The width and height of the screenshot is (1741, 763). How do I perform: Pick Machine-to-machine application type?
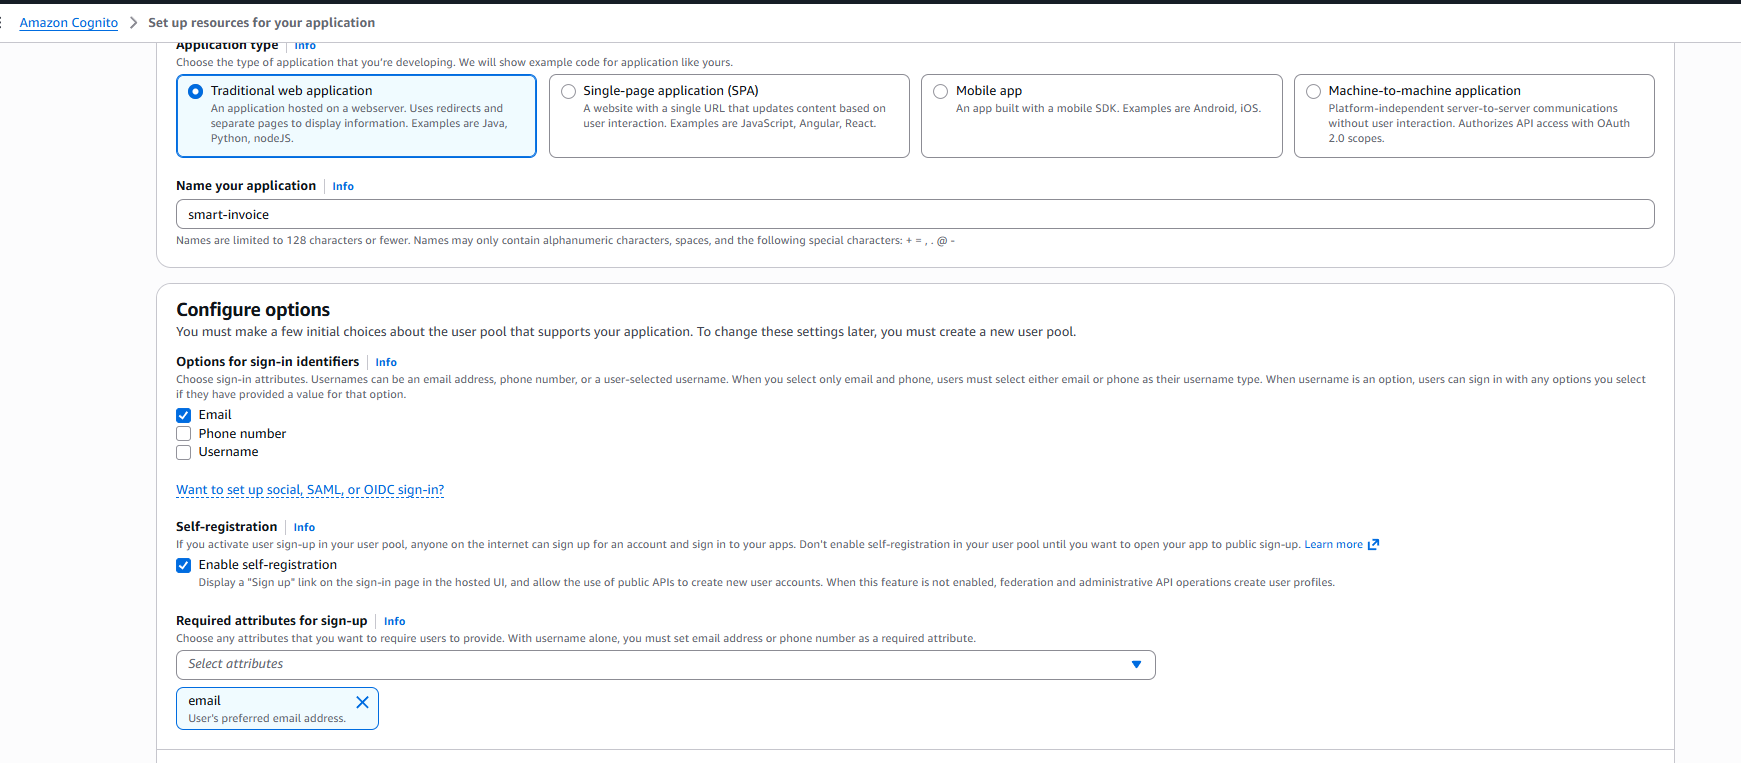1314,91
